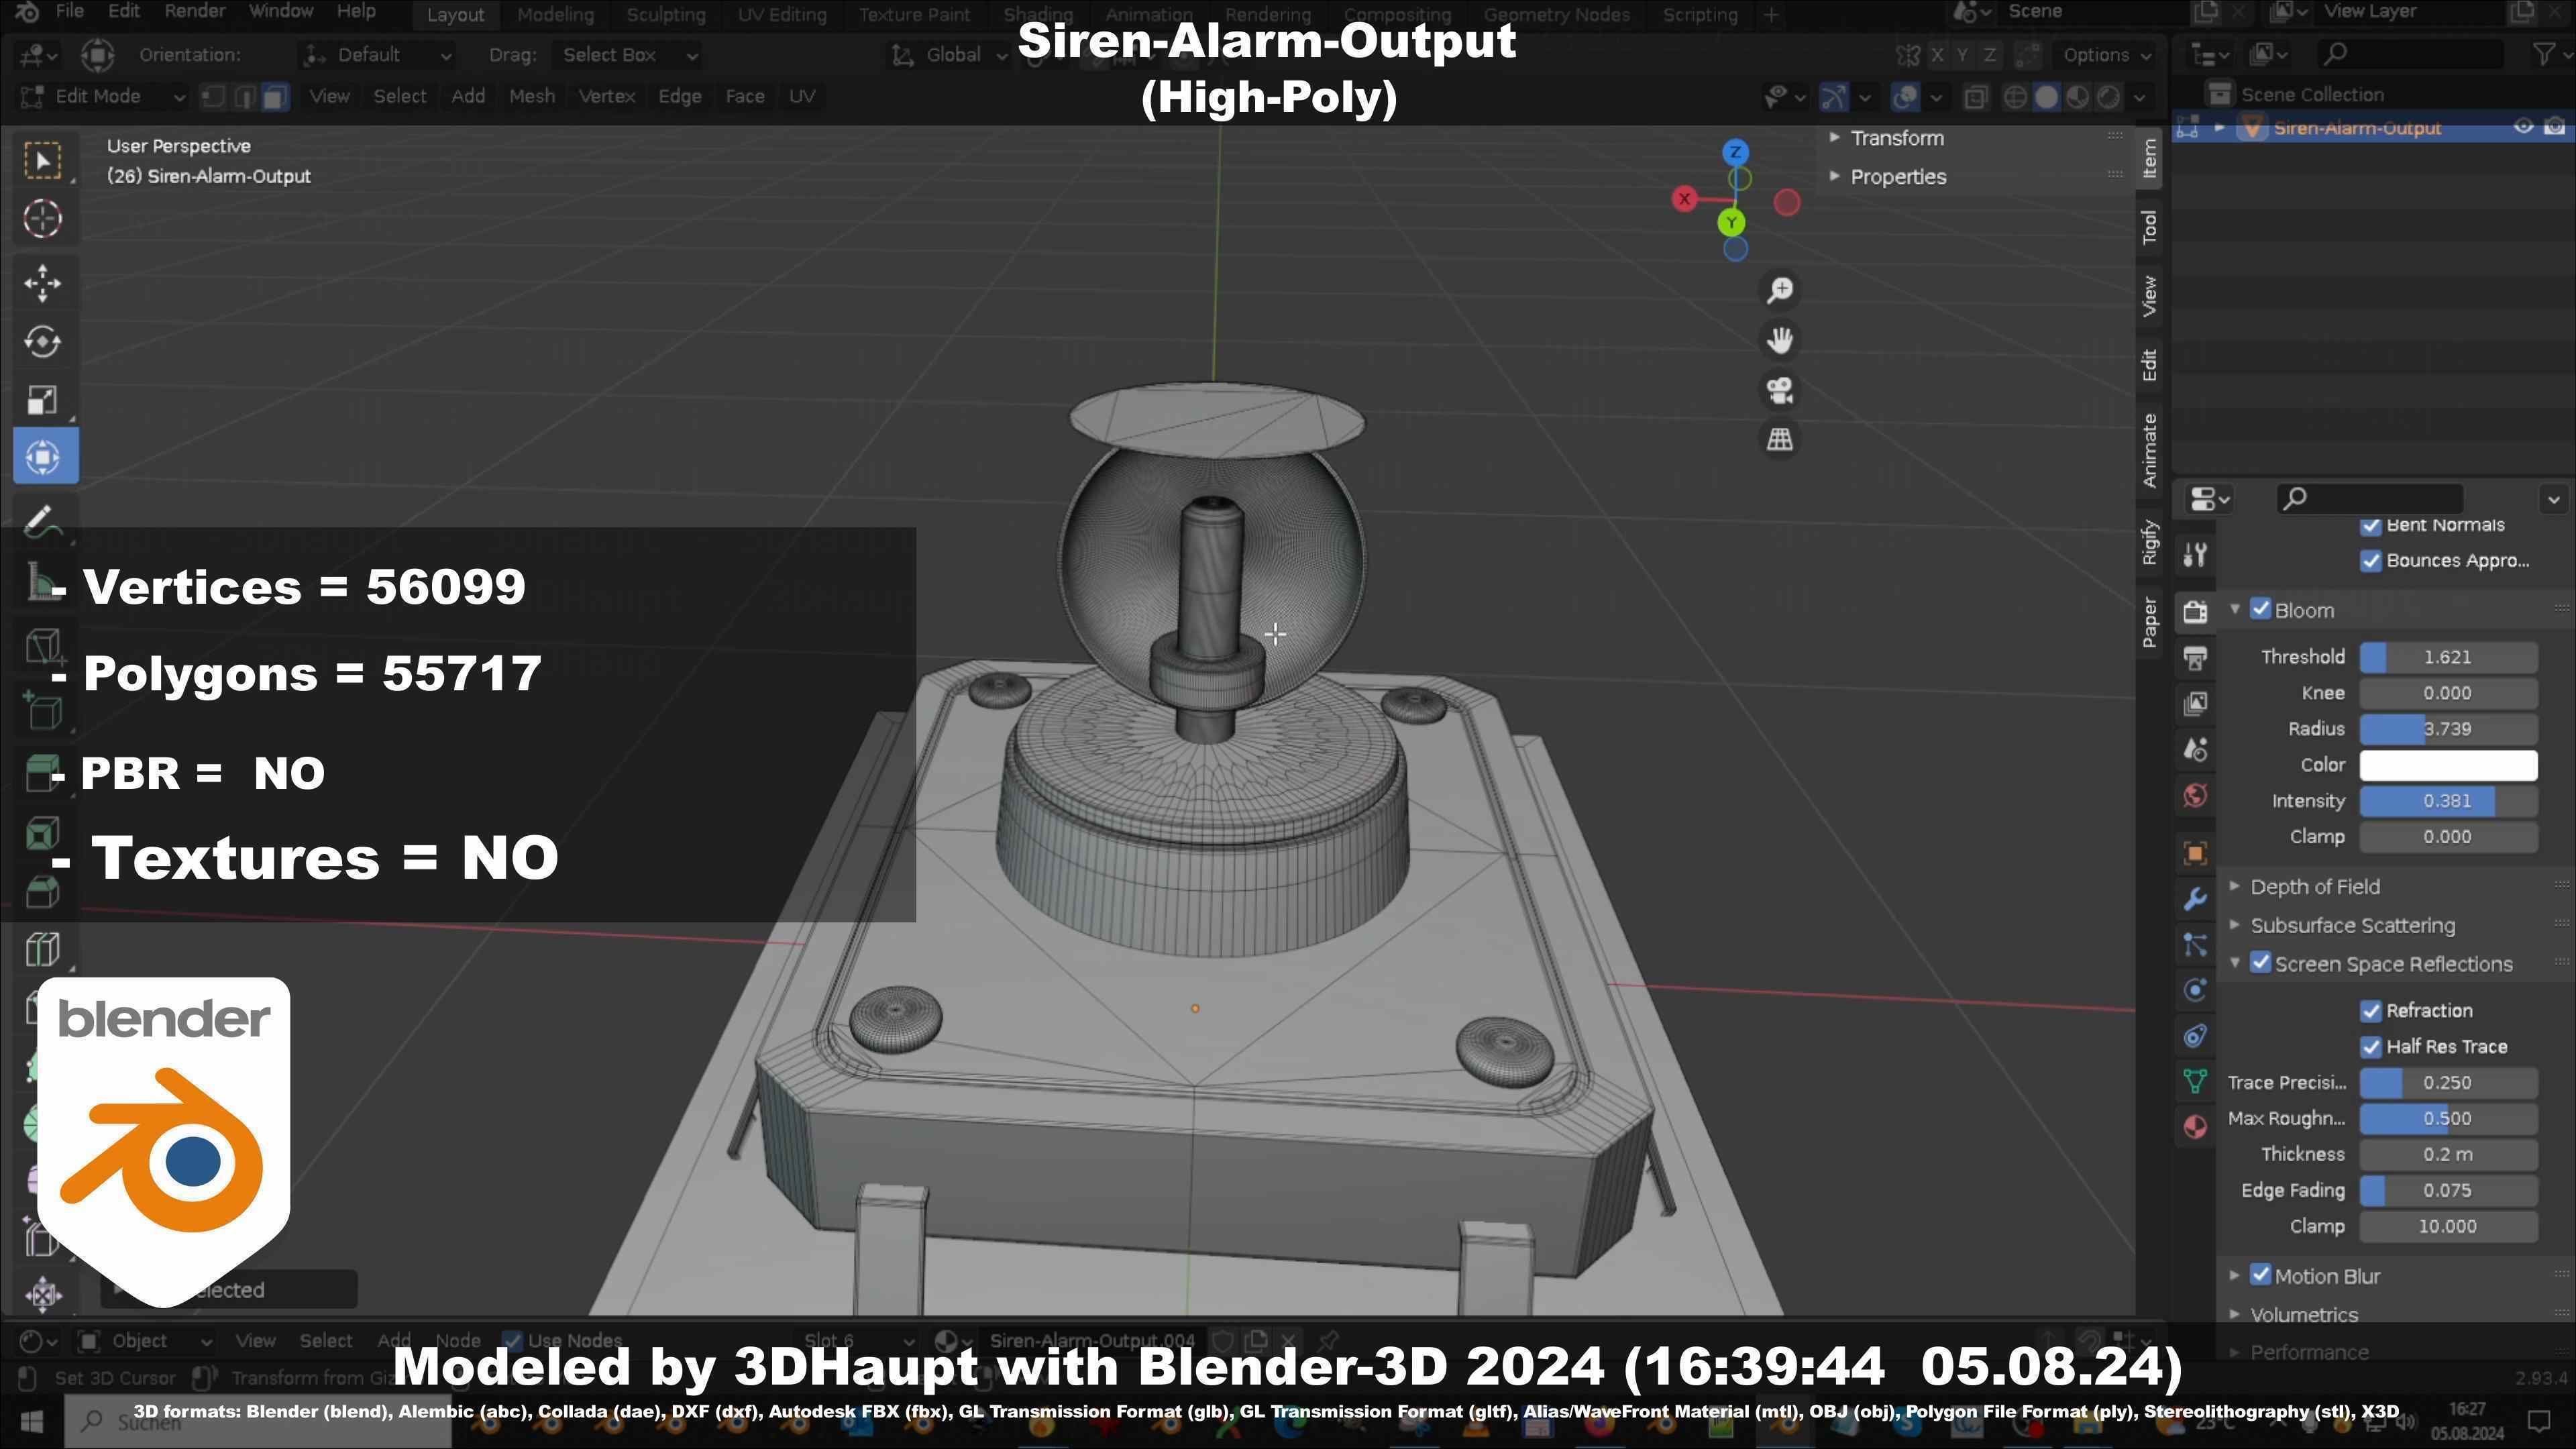Open the Orientation Default dropdown
The width and height of the screenshot is (2576, 1449).
tap(378, 55)
